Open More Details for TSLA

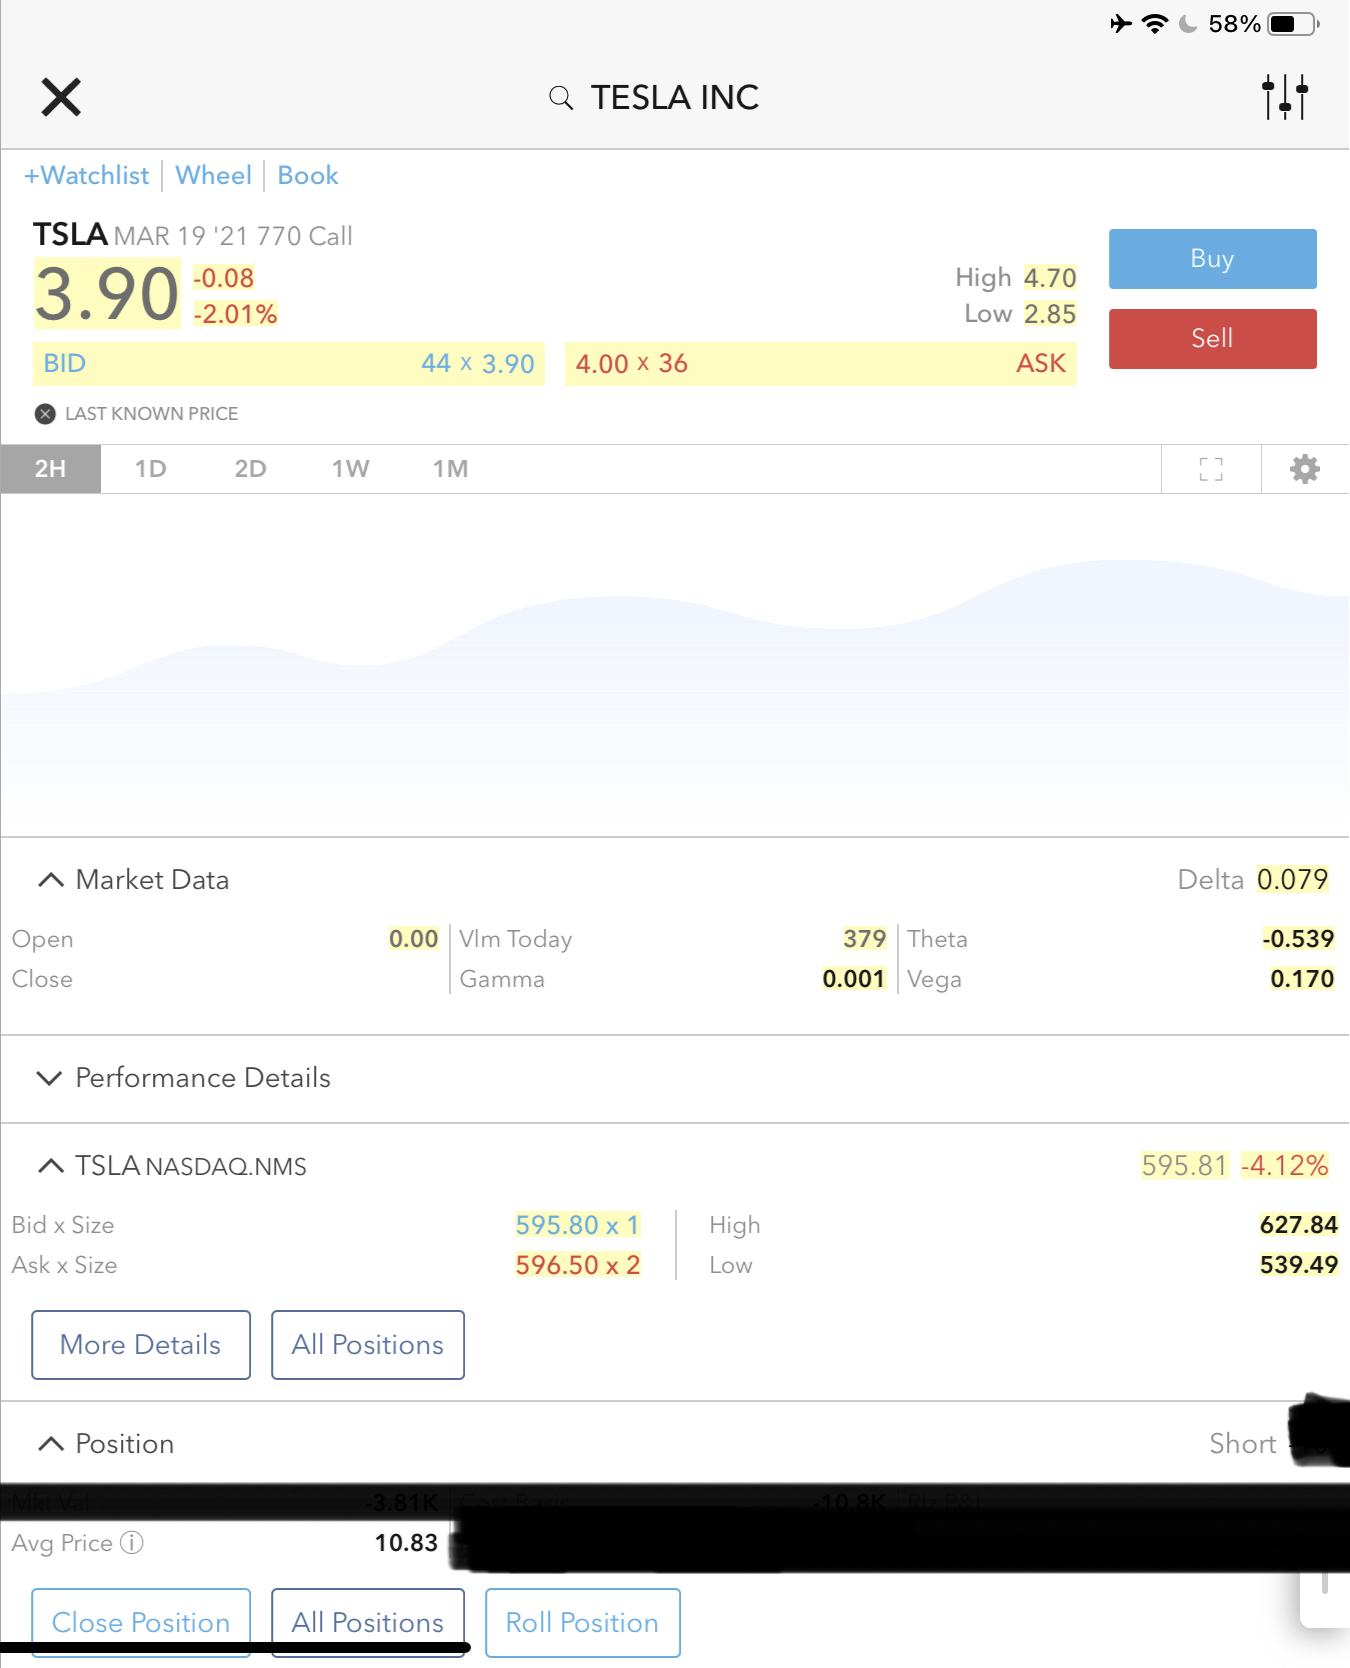[x=141, y=1345]
